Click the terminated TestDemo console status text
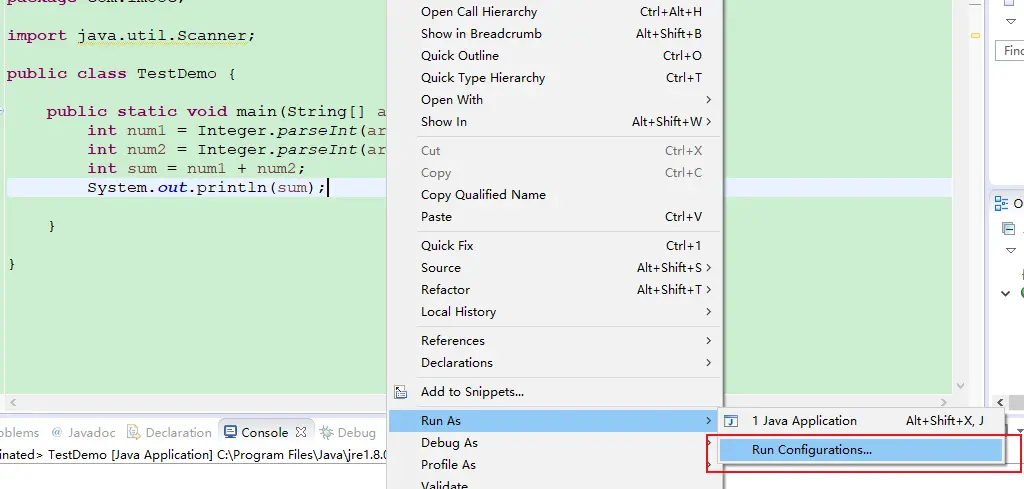The width and height of the screenshot is (1024, 489). [194, 455]
